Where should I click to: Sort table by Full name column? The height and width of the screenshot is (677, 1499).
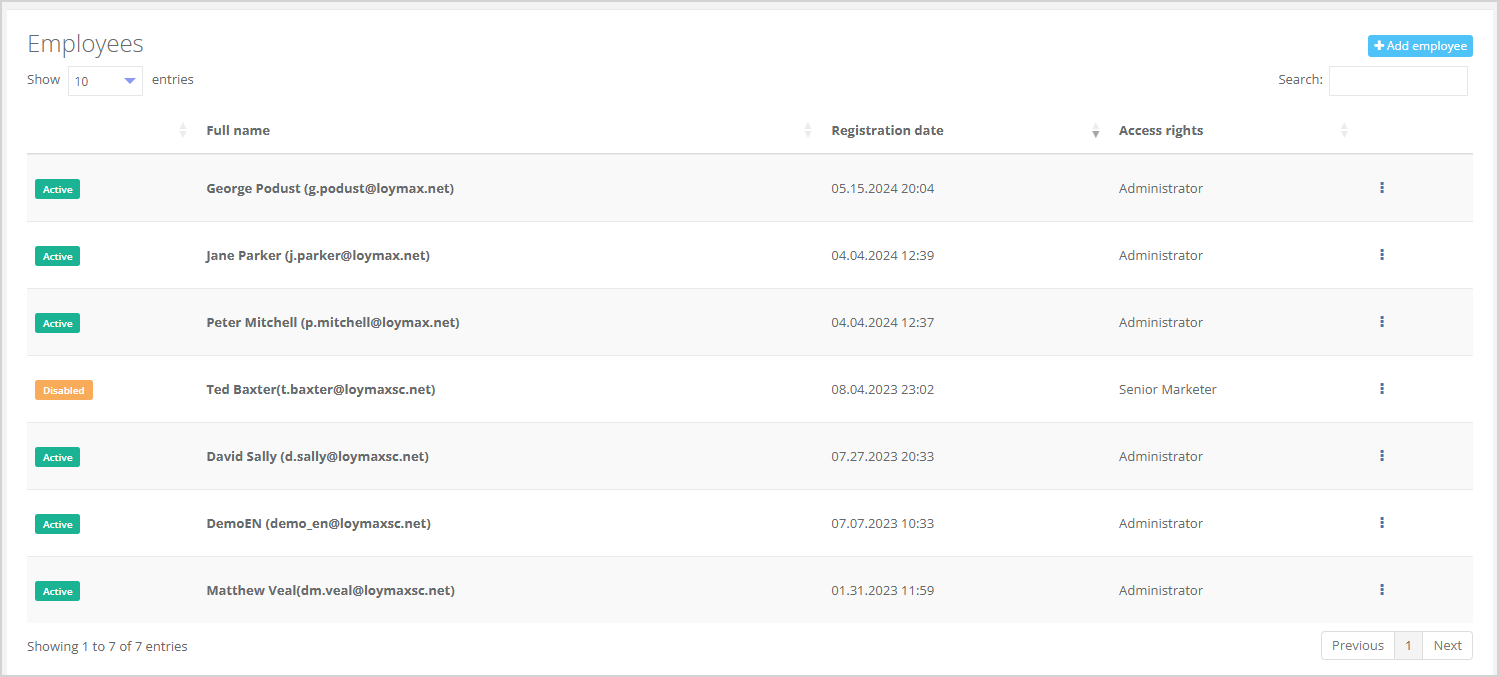pyautogui.click(x=238, y=130)
